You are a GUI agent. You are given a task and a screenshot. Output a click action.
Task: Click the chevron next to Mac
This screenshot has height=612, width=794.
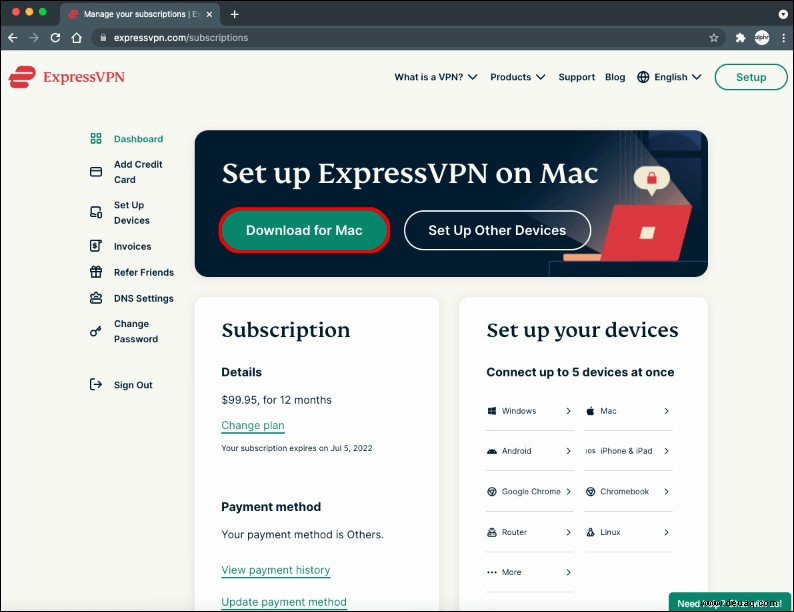click(x=666, y=411)
